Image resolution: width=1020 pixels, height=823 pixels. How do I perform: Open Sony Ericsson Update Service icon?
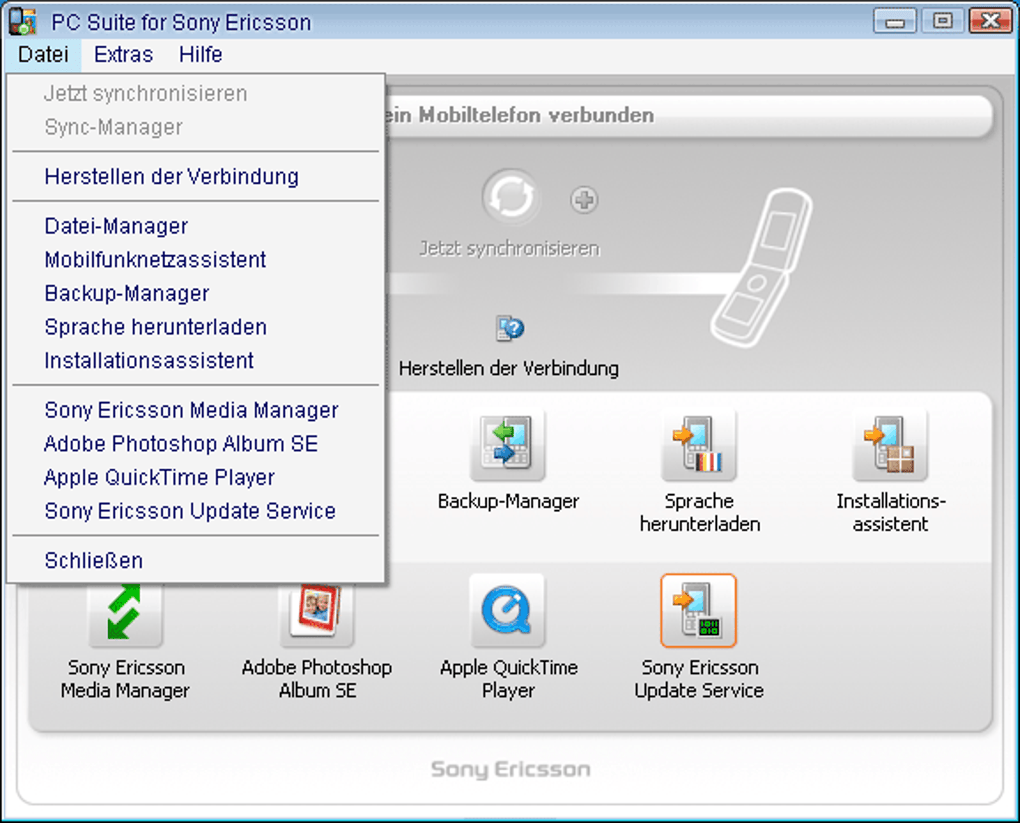699,611
